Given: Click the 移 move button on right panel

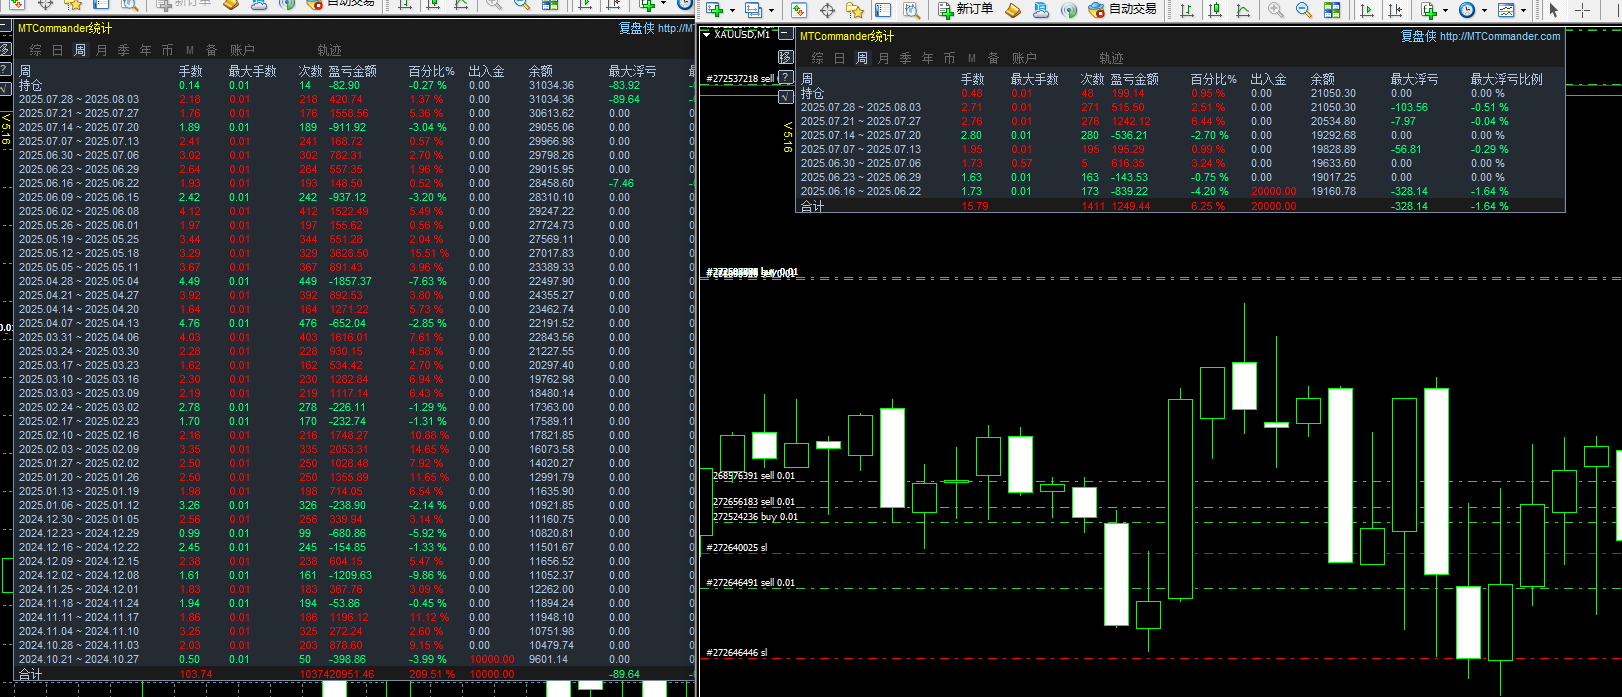Looking at the screenshot, I should [x=785, y=57].
